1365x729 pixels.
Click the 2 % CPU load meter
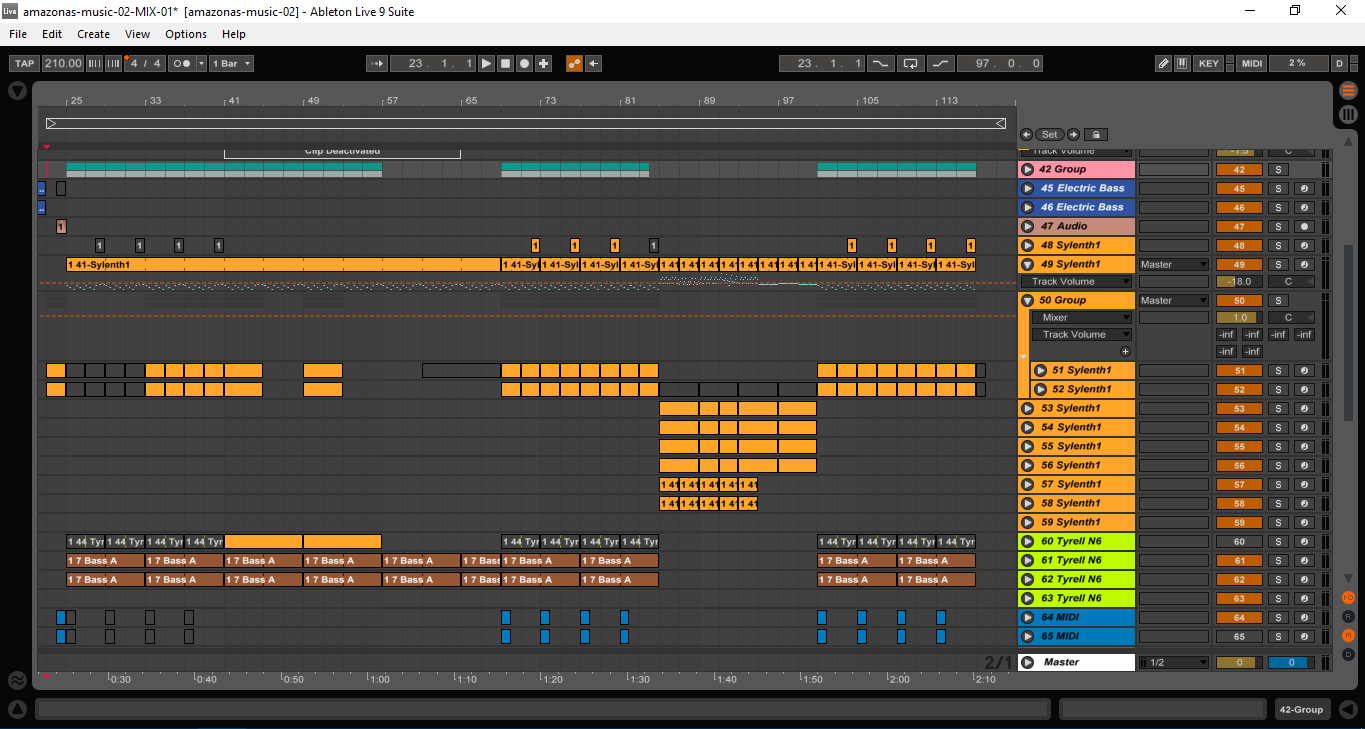tap(1297, 63)
